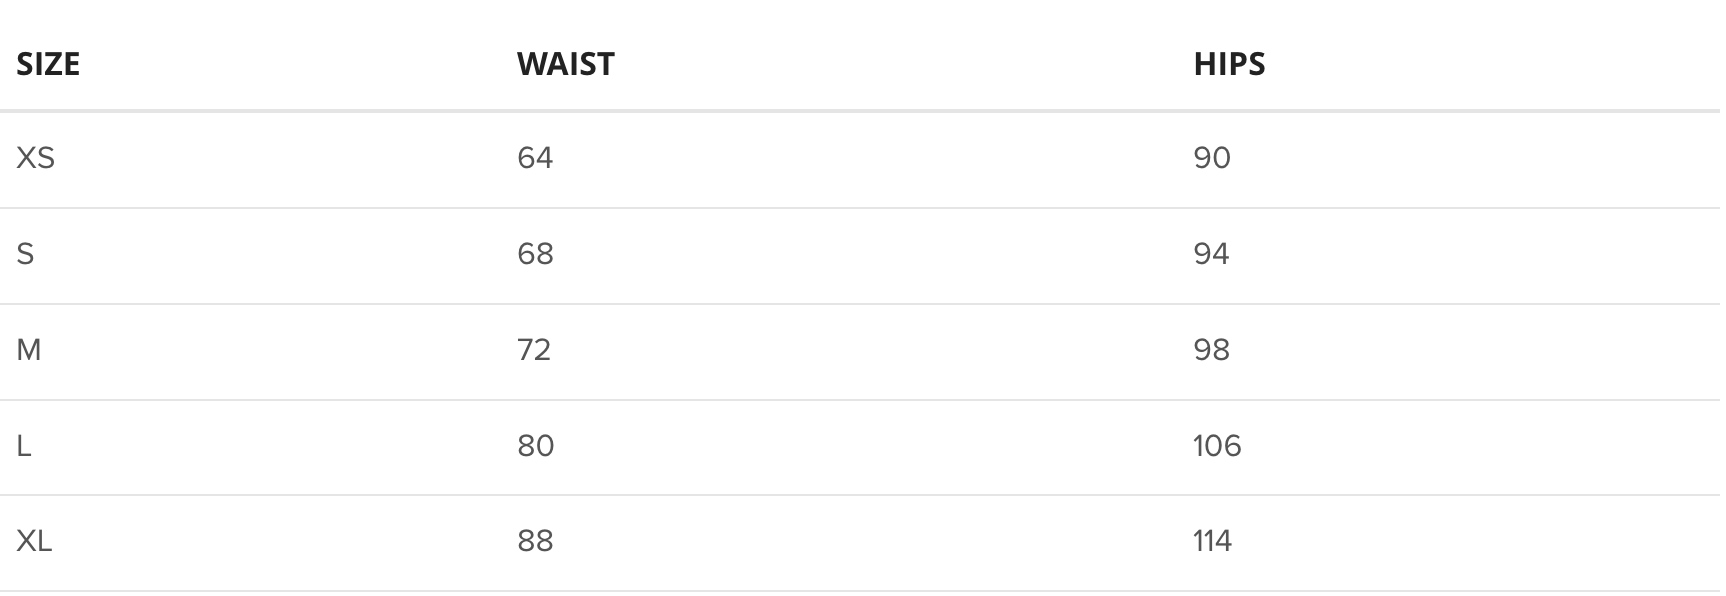The height and width of the screenshot is (596, 1726).
Task: Click hips value 94
Action: [x=1211, y=254]
